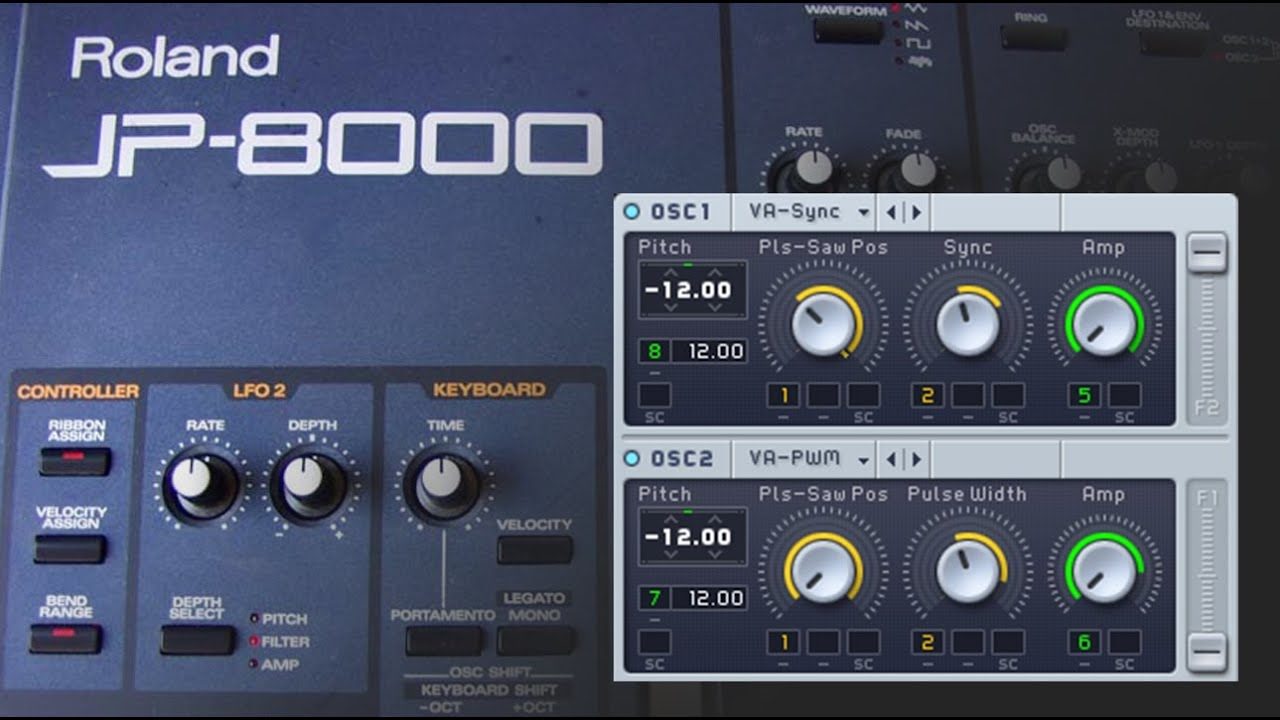
Task: Click the Portamento Time knob
Action: (443, 484)
